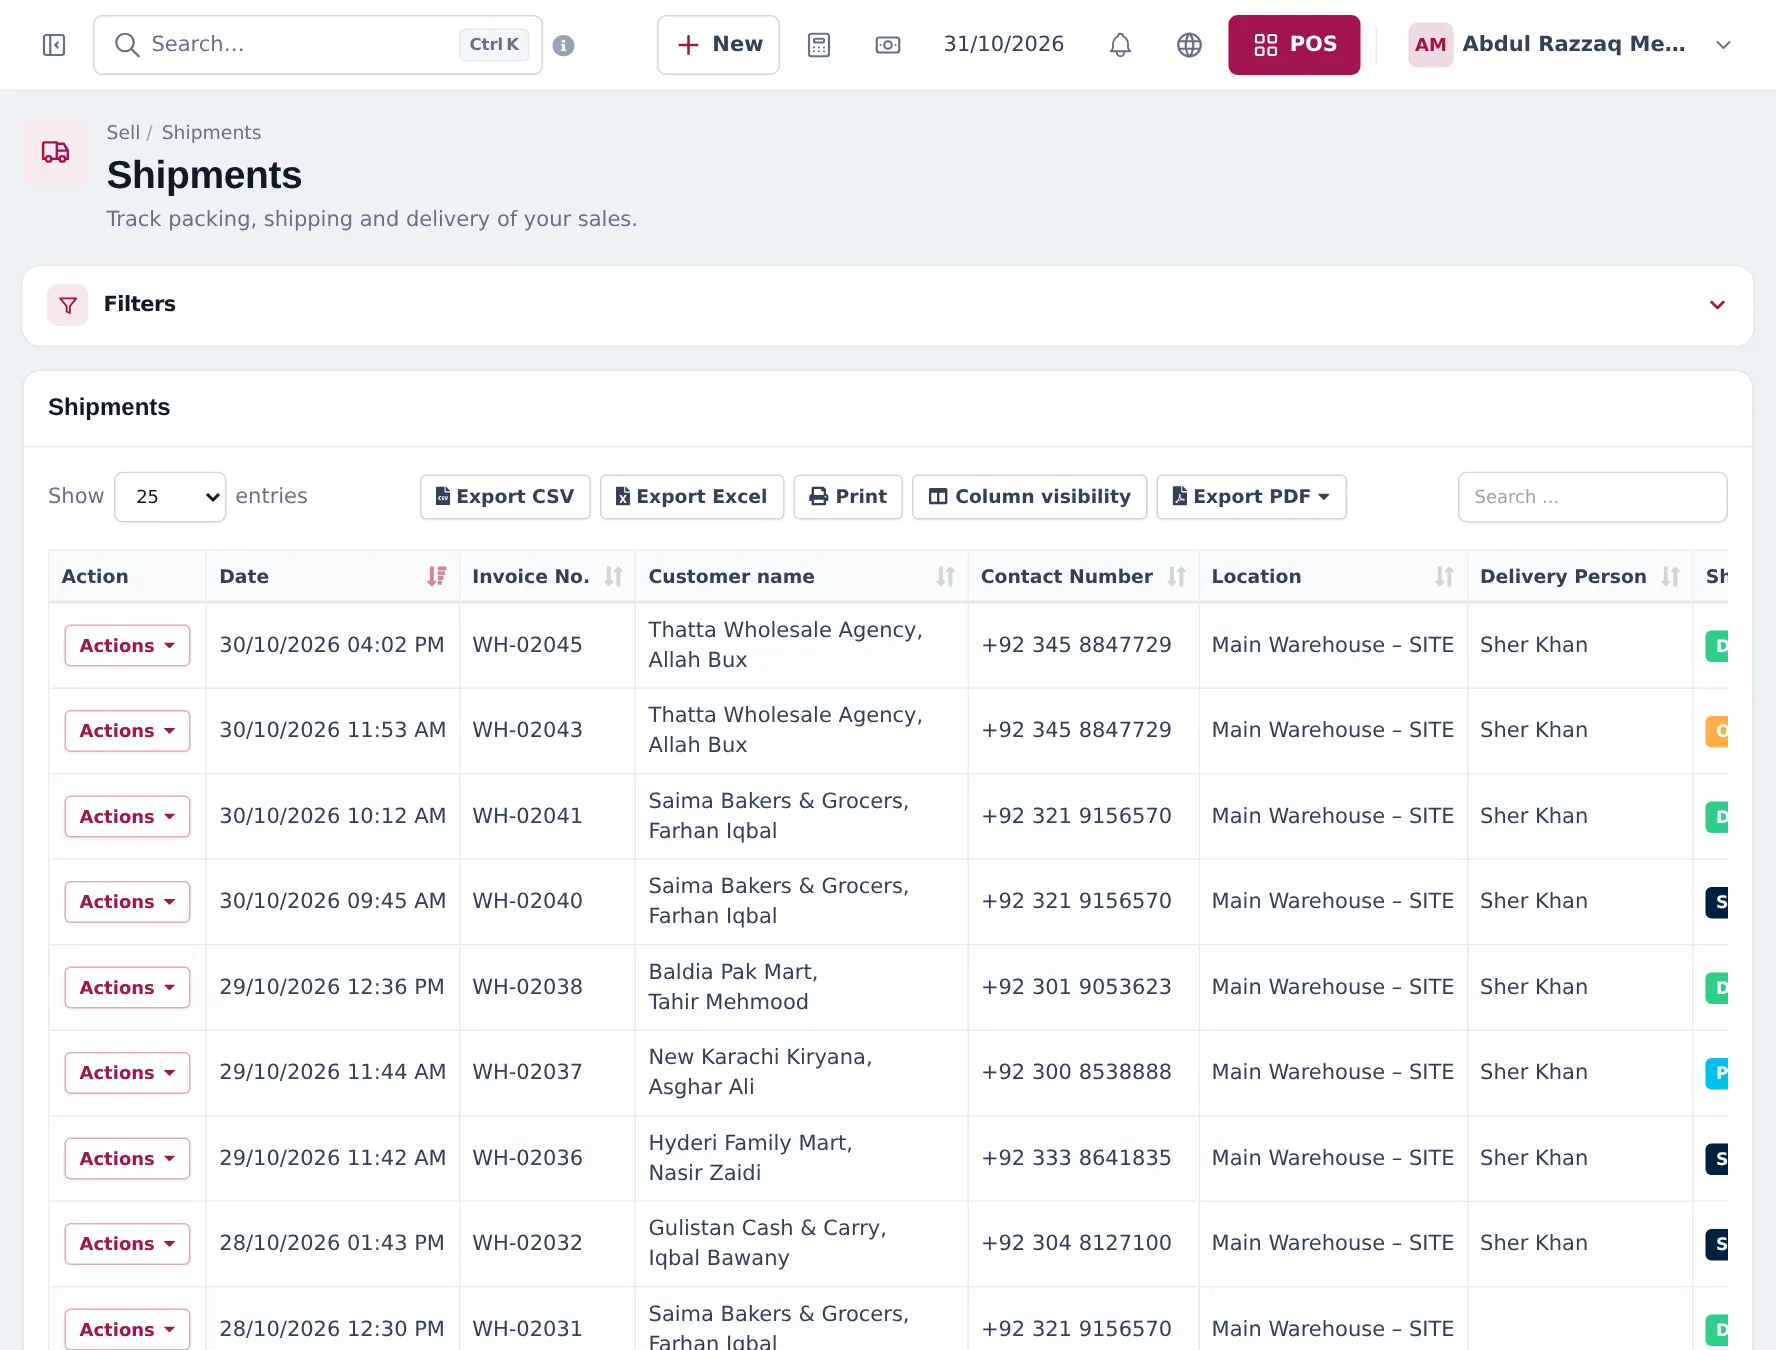Open Actions dropdown for WH-02040
The image size is (1776, 1350).
(x=127, y=902)
